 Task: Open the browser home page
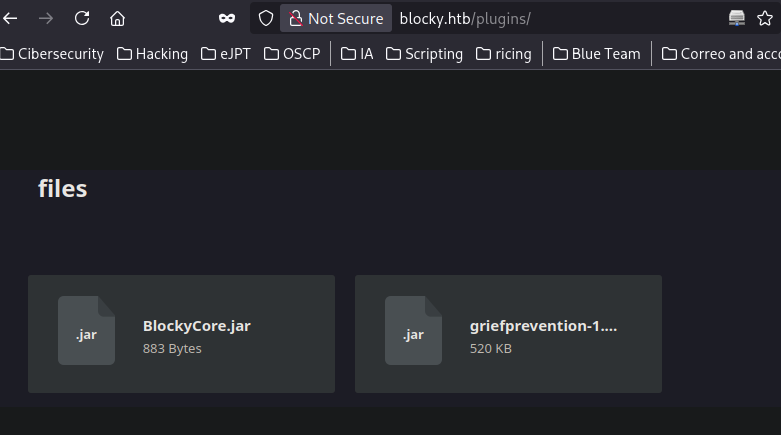pos(118,19)
